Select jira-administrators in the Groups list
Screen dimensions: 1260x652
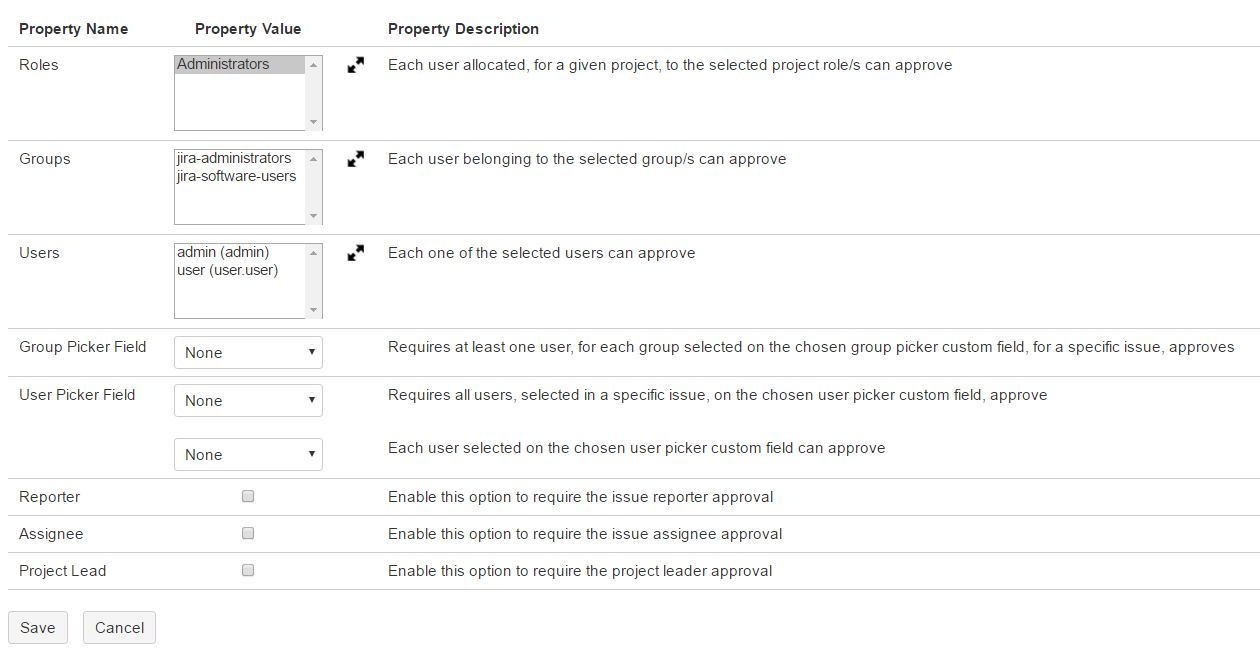[x=234, y=158]
